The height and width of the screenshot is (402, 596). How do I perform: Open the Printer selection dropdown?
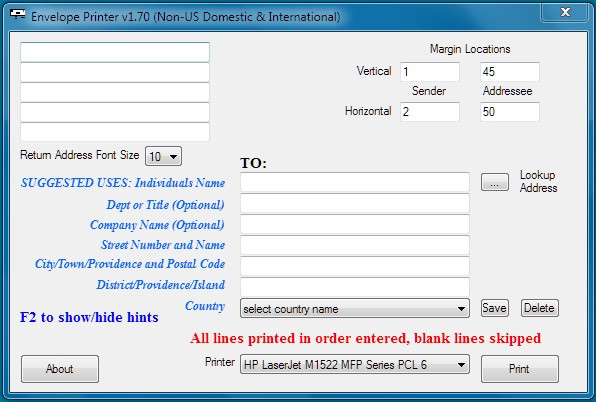355,364
